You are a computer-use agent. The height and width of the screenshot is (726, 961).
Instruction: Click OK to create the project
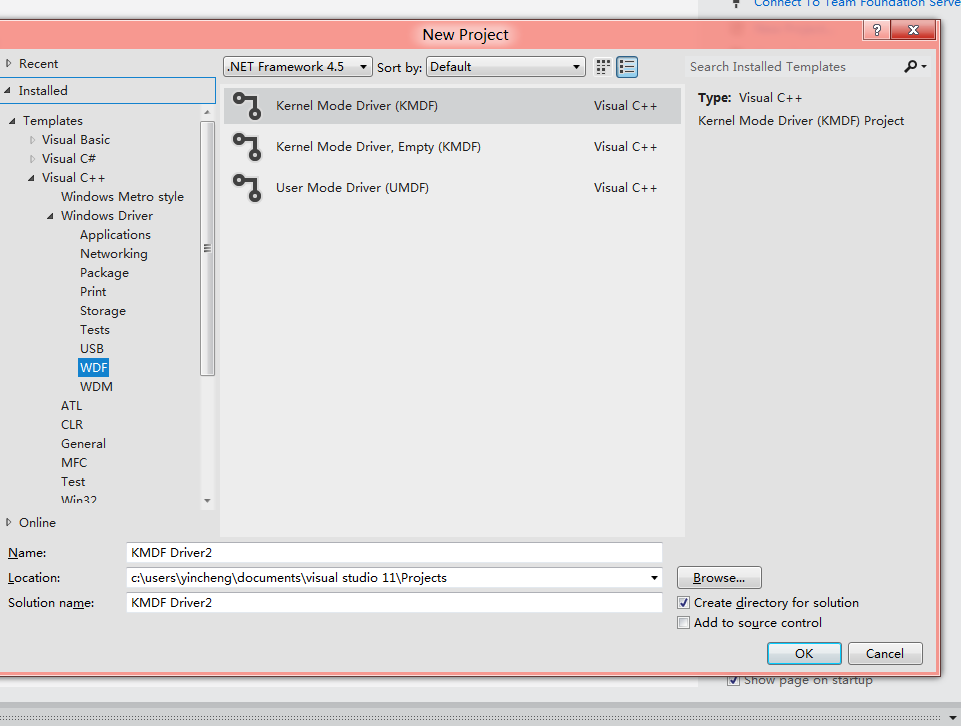(803, 653)
